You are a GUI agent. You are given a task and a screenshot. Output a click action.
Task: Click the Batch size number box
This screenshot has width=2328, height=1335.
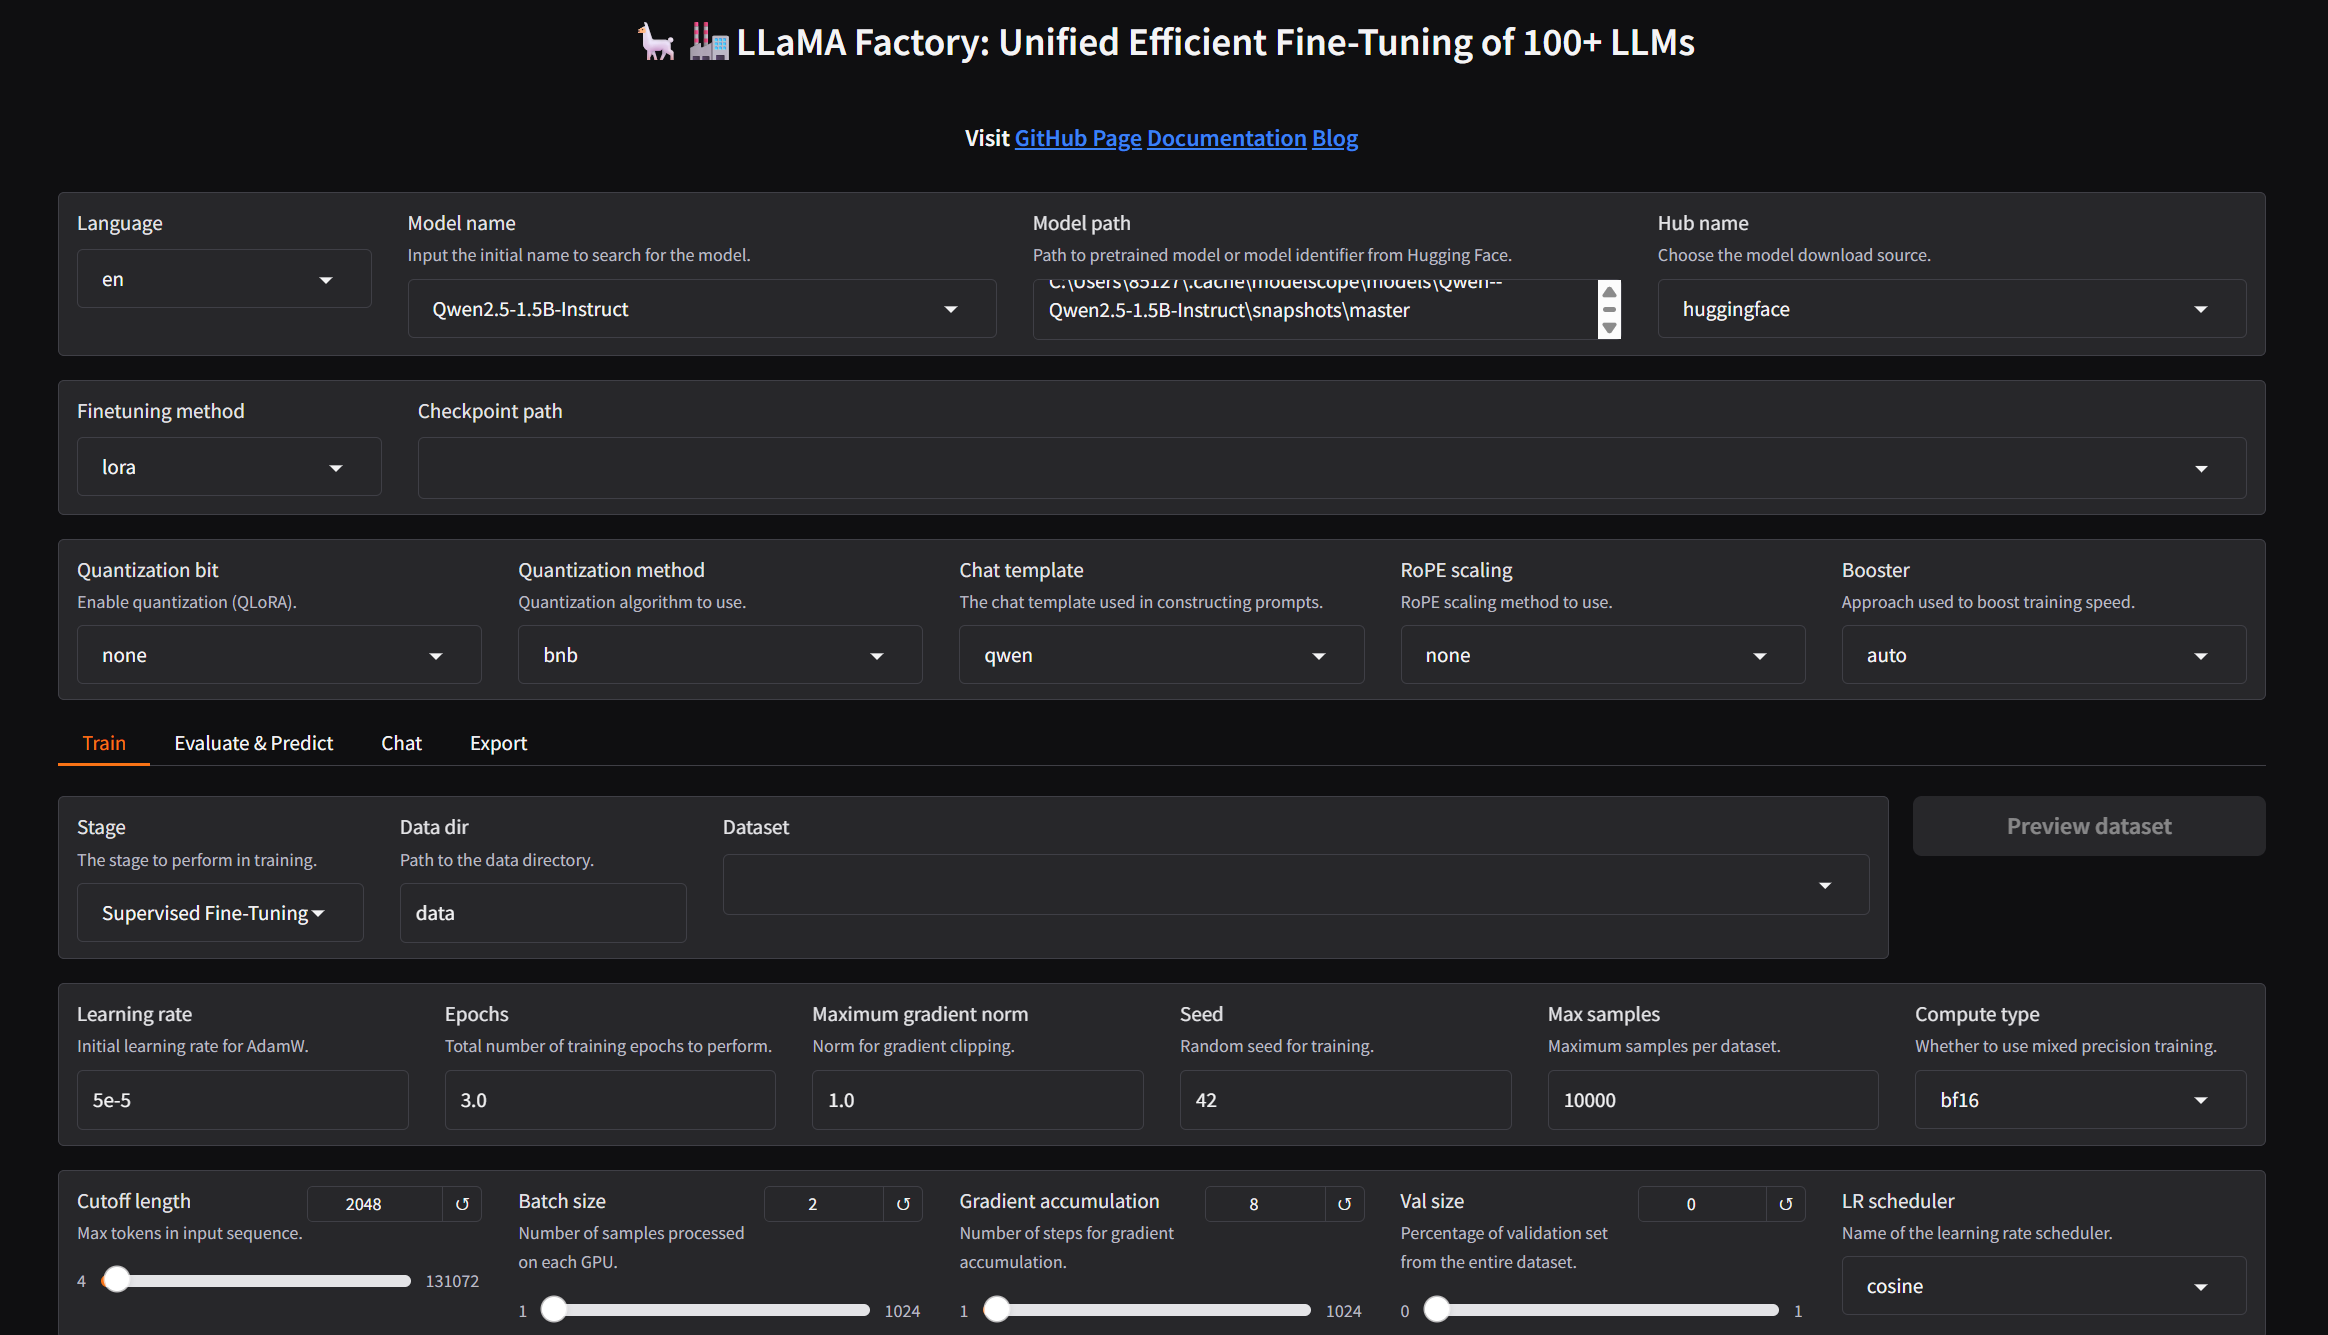(x=824, y=1204)
